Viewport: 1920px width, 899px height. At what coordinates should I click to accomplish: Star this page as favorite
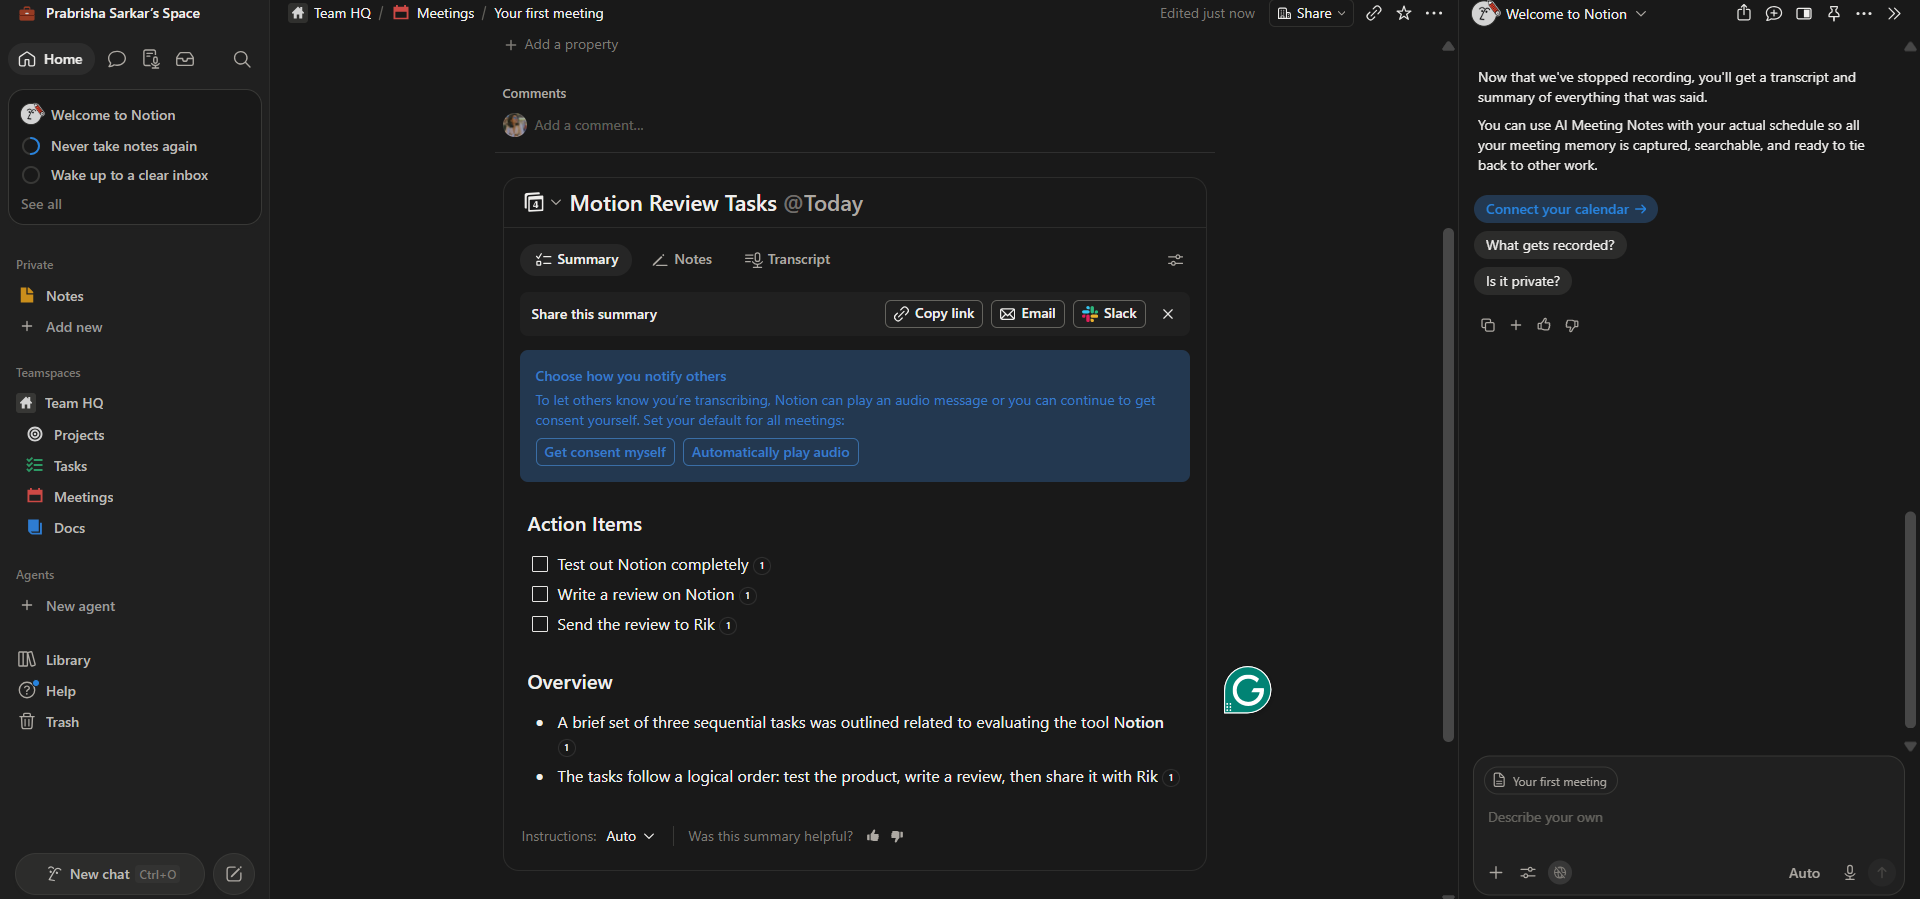tap(1404, 13)
